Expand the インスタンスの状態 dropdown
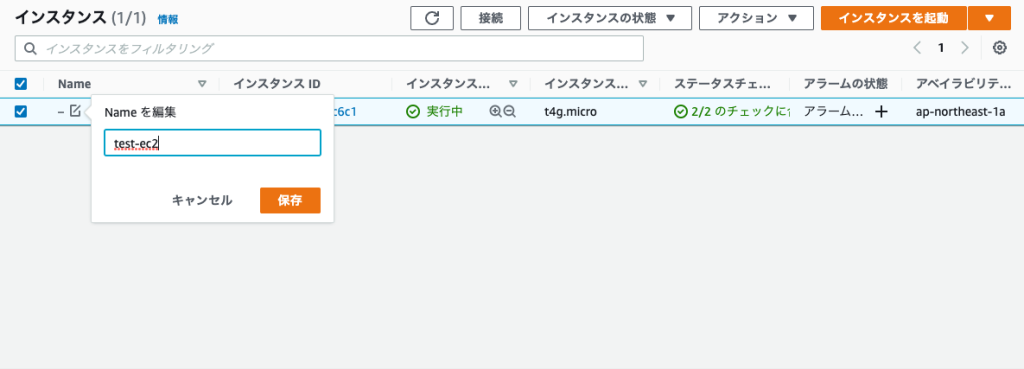 click(x=610, y=18)
